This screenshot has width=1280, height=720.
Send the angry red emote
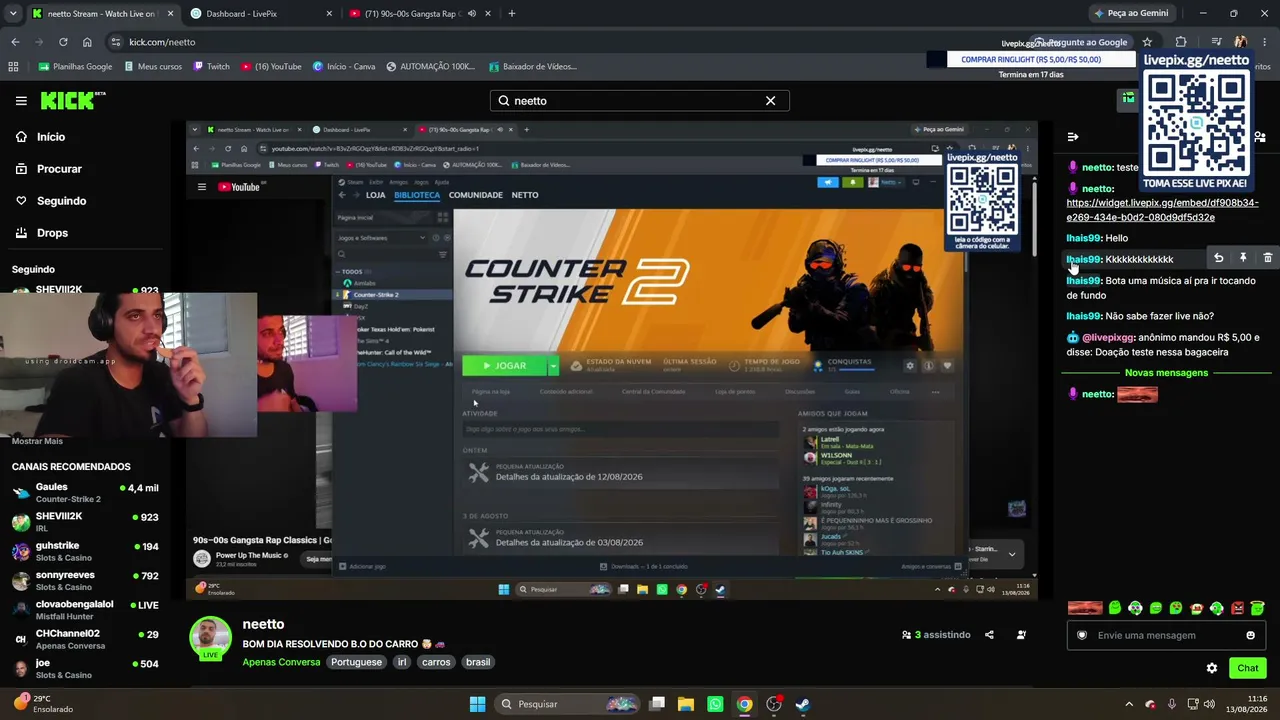(1237, 608)
